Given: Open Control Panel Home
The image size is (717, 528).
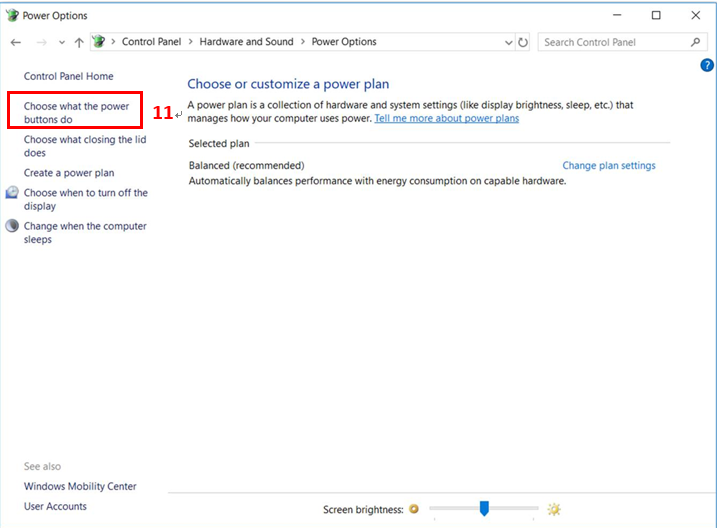Looking at the screenshot, I should pyautogui.click(x=69, y=76).
